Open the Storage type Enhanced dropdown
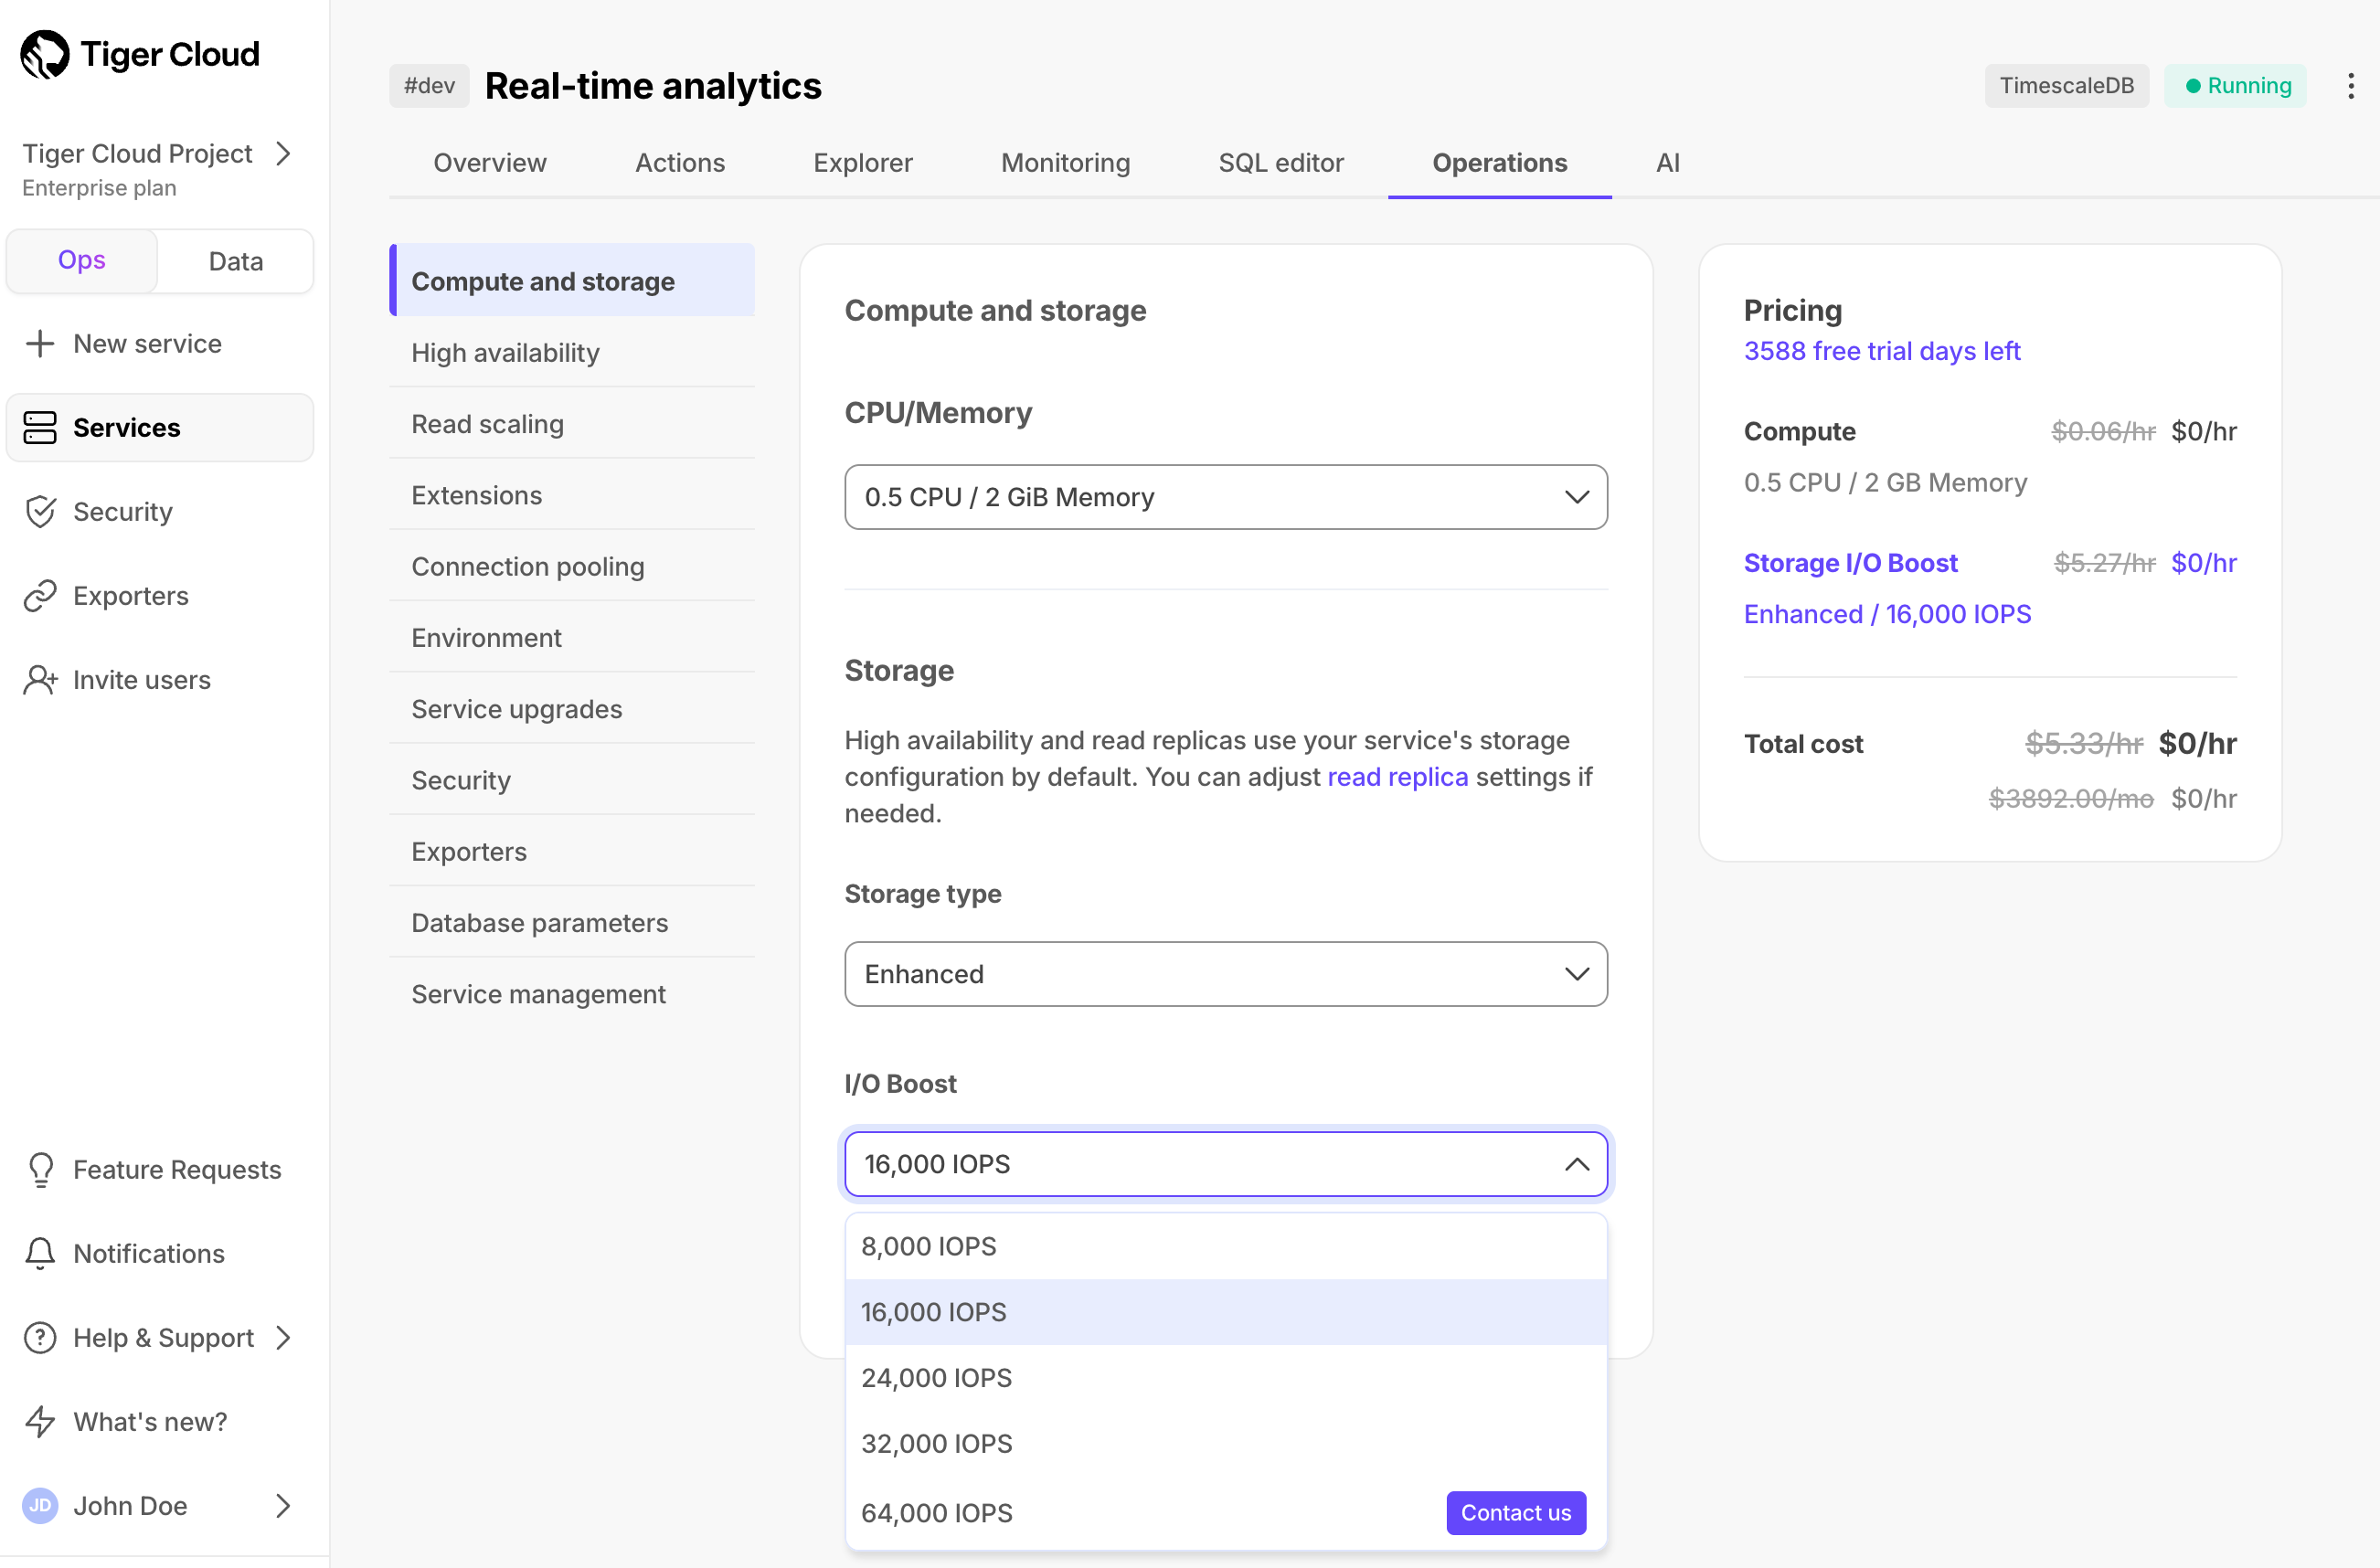Image resolution: width=2380 pixels, height=1568 pixels. (x=1225, y=974)
